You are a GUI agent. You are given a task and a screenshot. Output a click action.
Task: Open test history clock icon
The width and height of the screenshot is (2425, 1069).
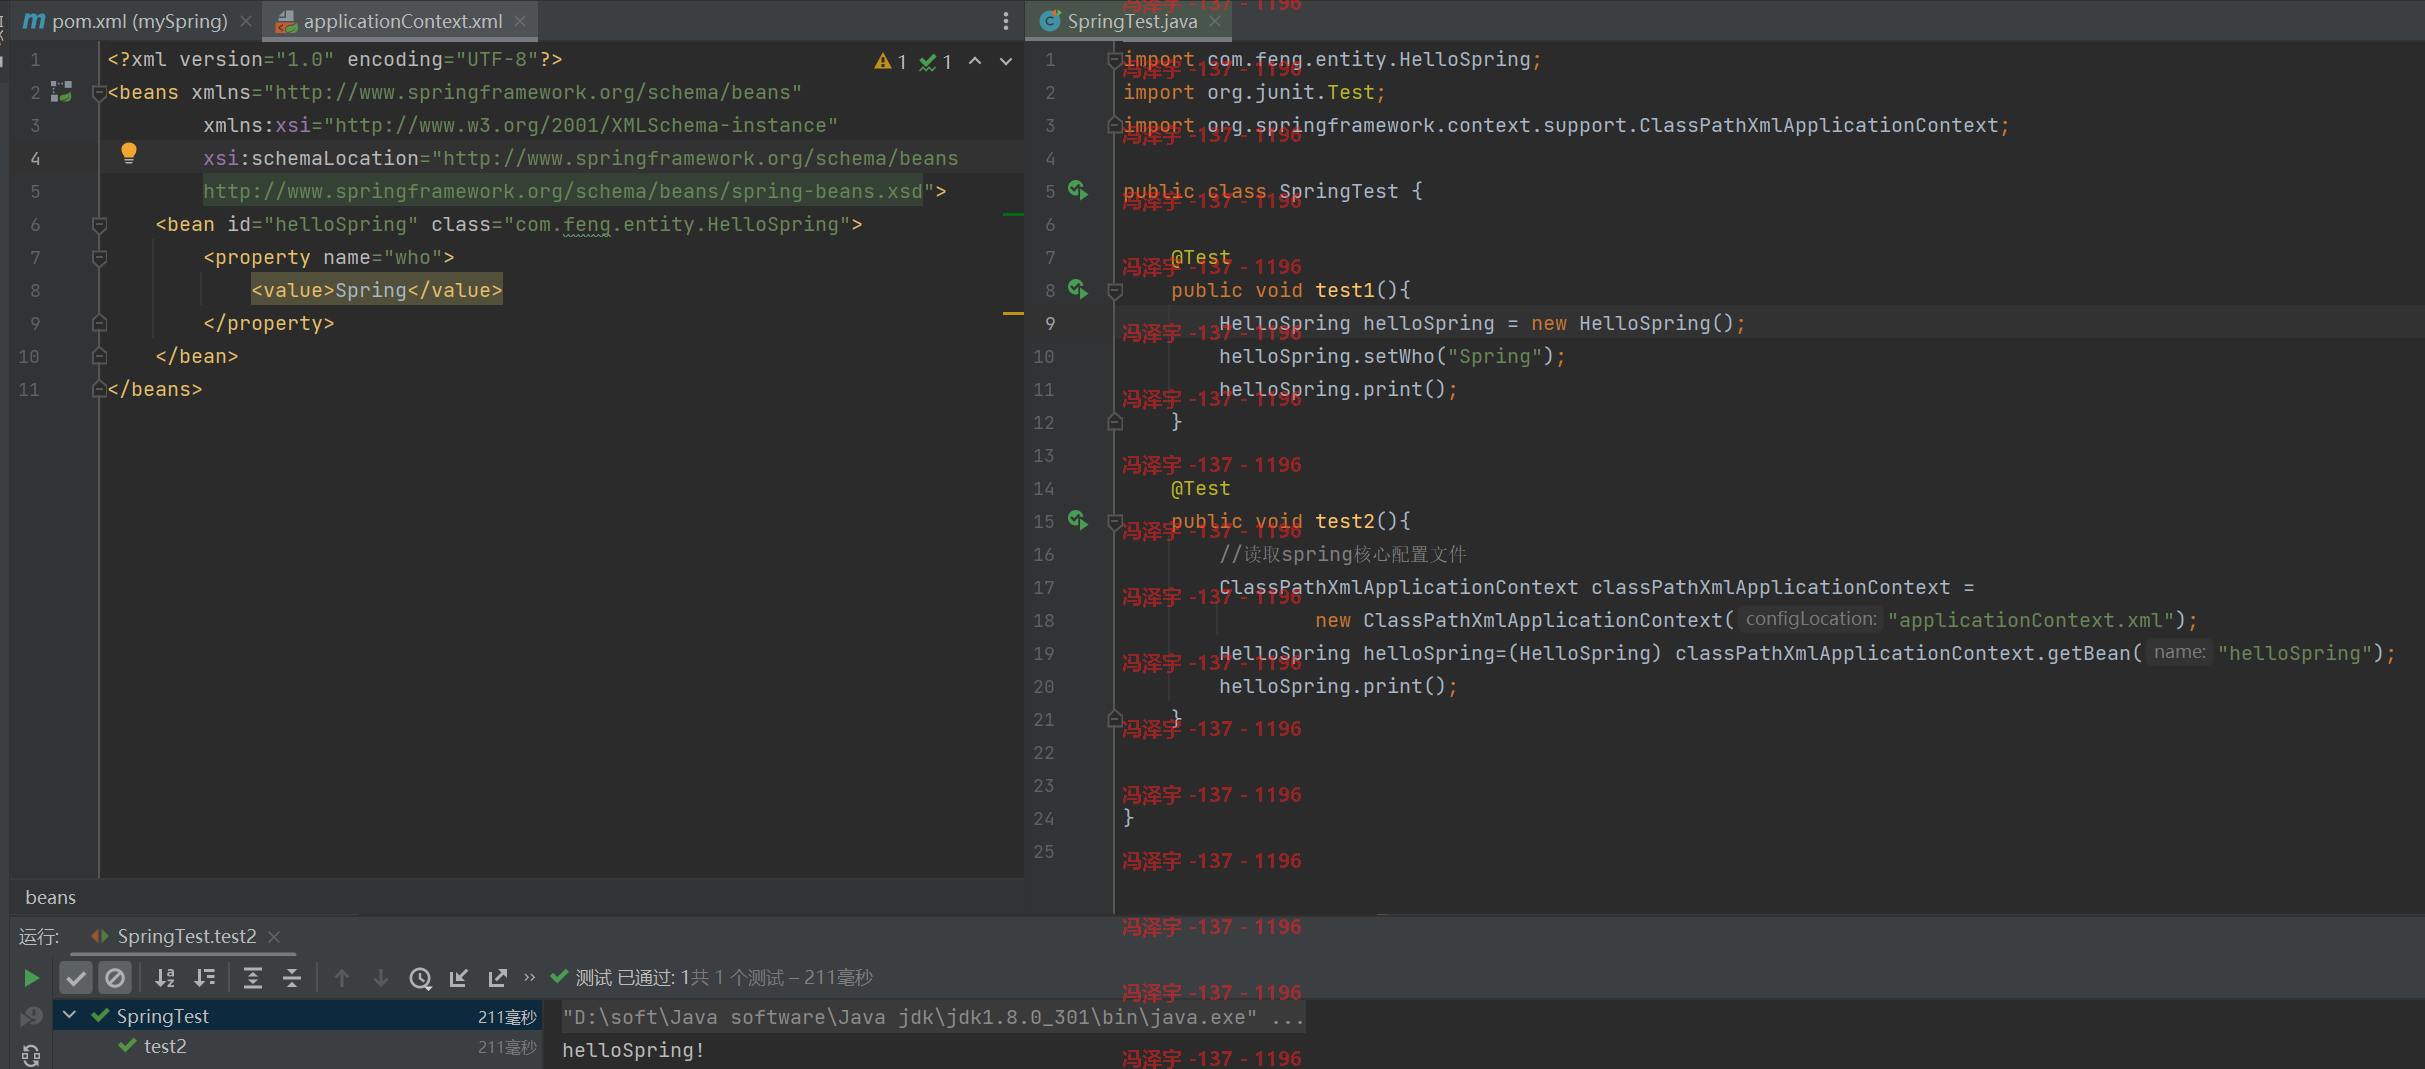pos(420,977)
